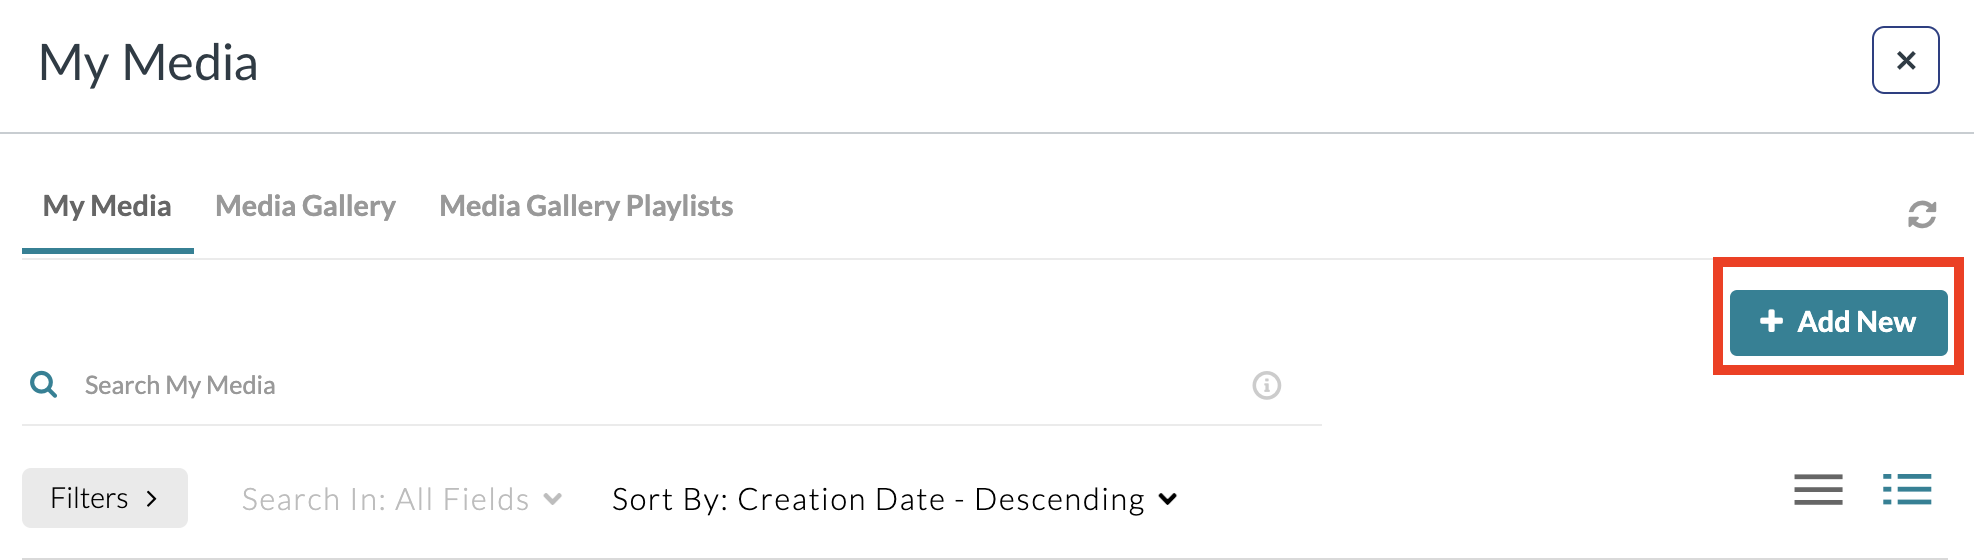Viewport: 1974px width, 560px height.
Task: Click the chevron arrow on Filters
Action: pyautogui.click(x=152, y=498)
